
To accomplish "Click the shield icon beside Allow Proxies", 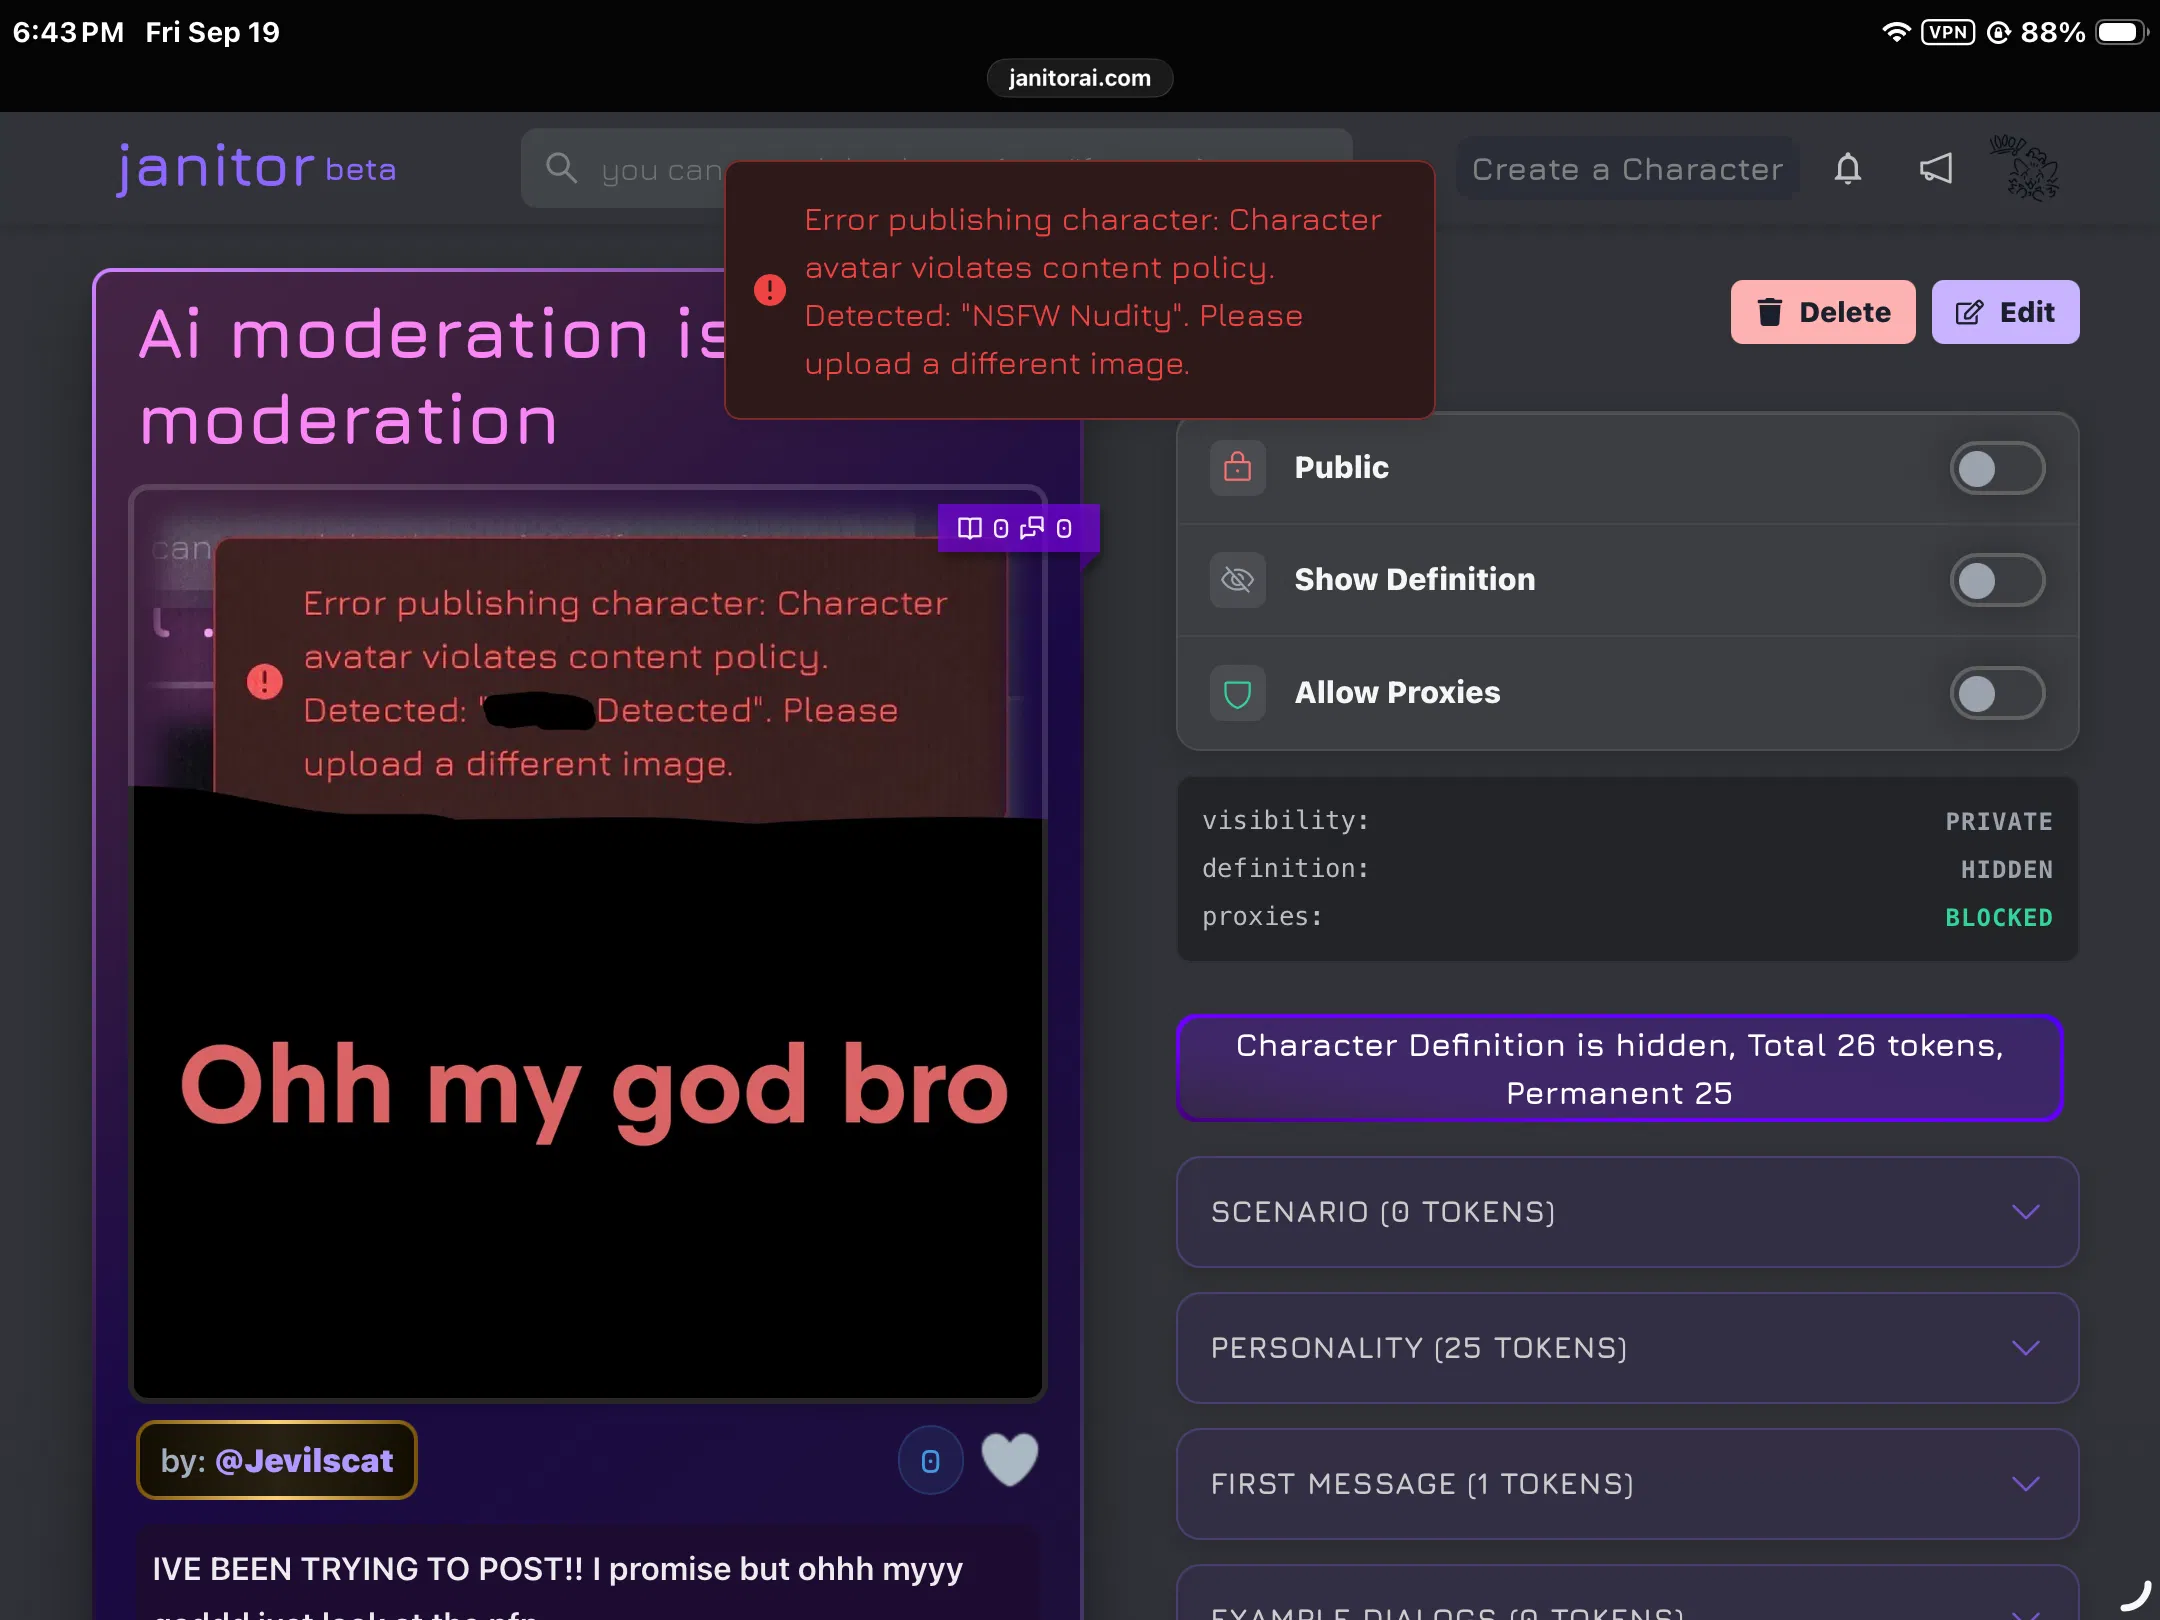I will click(x=1237, y=693).
